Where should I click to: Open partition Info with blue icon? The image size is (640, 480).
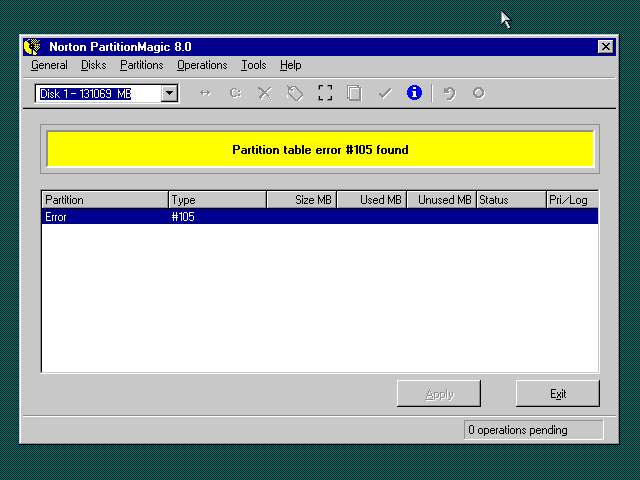tap(414, 93)
